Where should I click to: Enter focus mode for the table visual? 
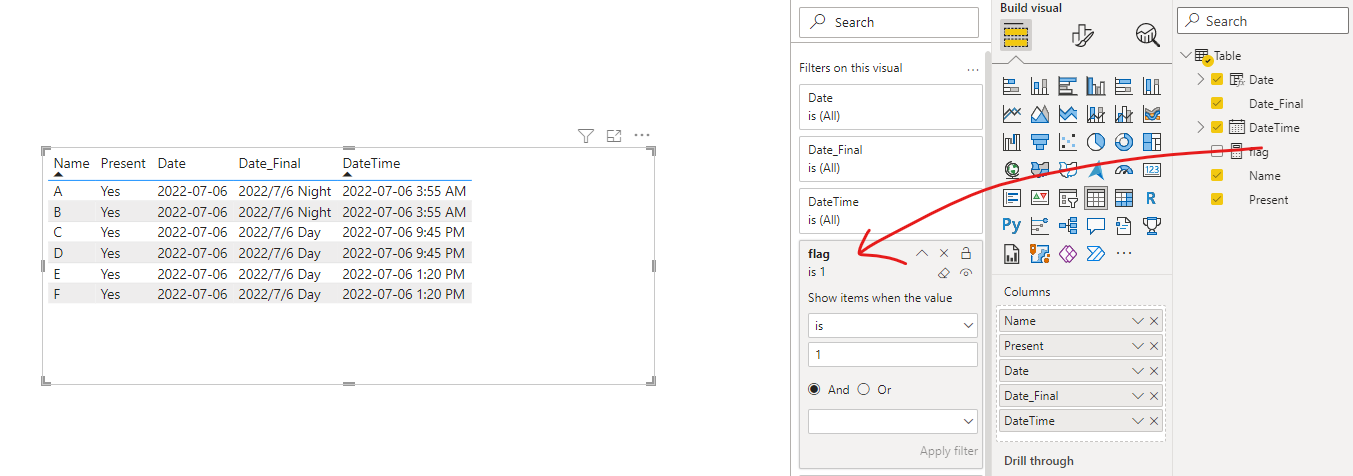click(x=614, y=136)
